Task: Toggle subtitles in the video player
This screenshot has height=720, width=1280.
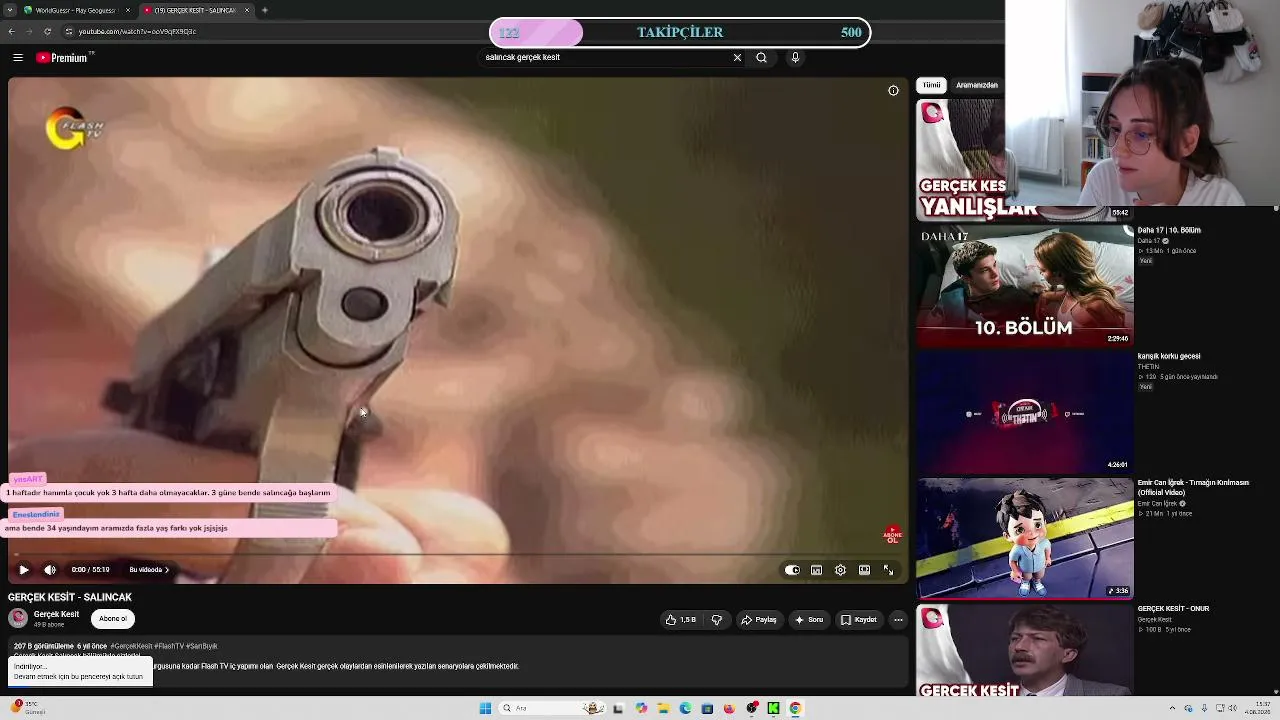Action: pos(816,570)
